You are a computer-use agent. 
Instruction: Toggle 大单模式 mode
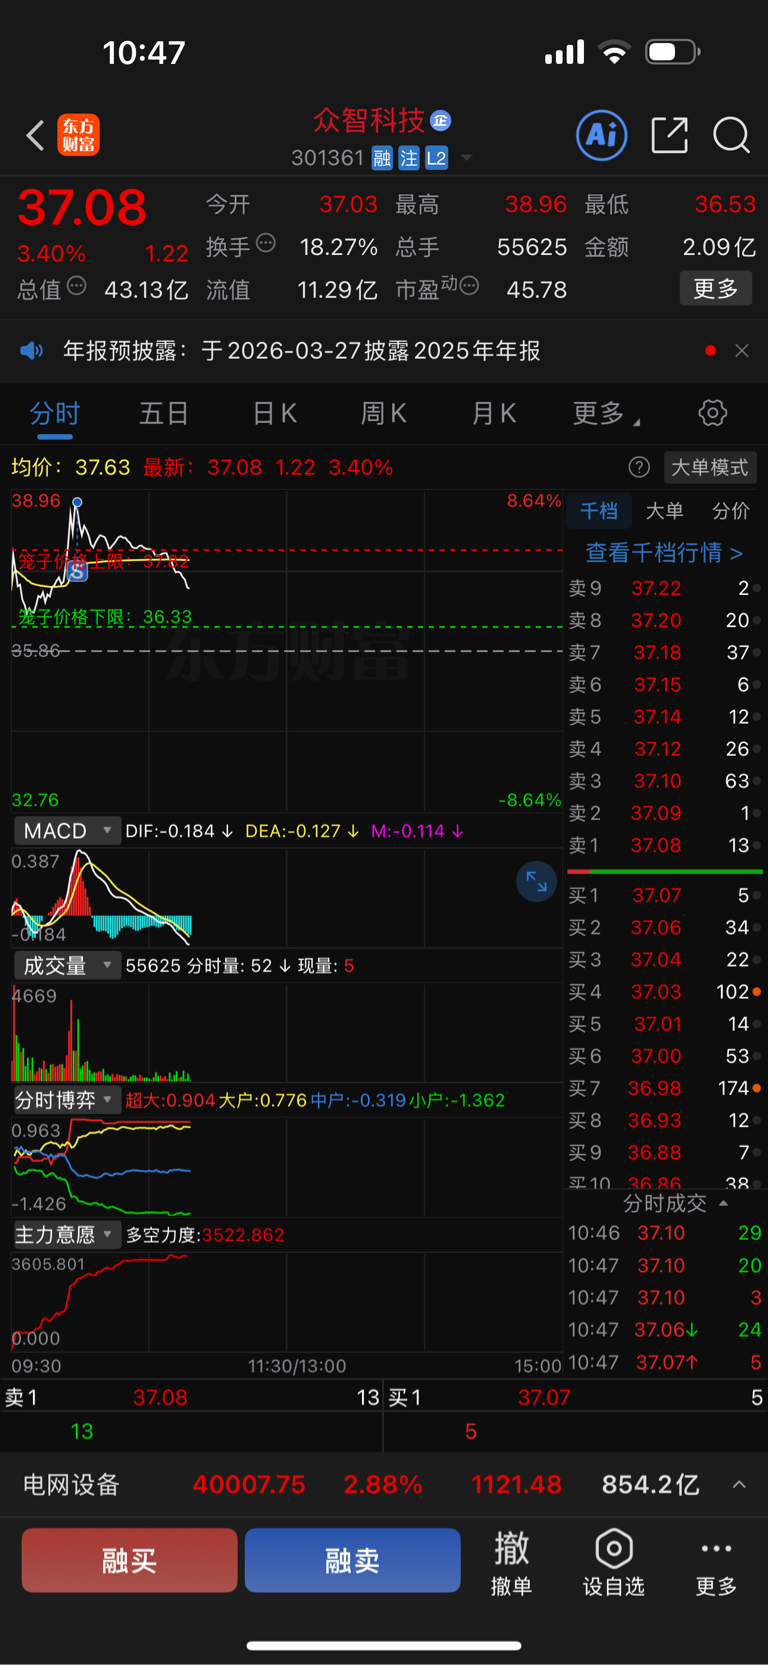709,467
